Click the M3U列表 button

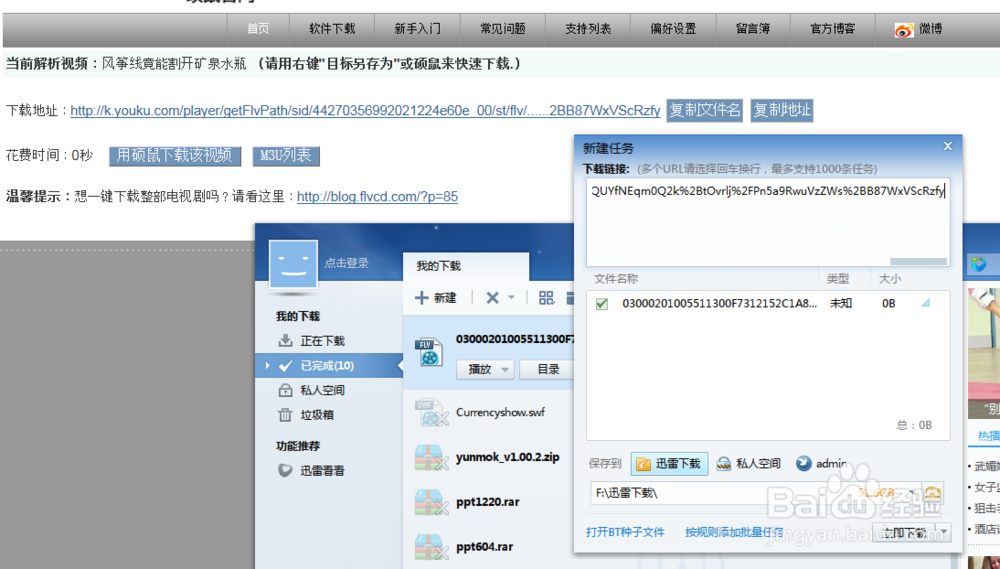click(286, 156)
